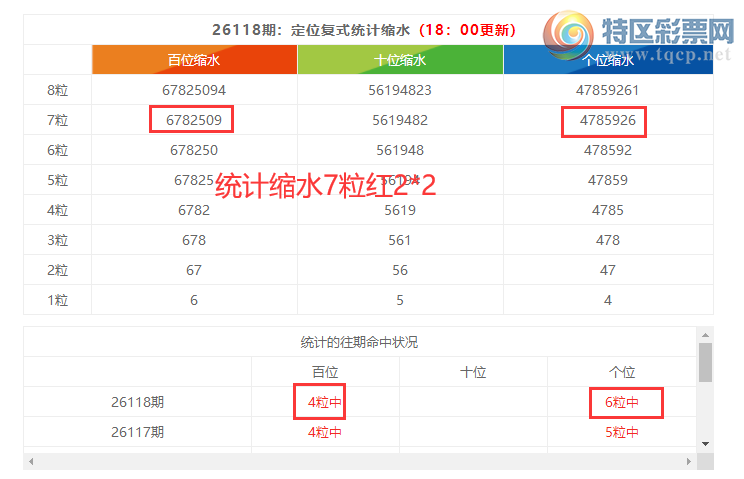Click the 个位 header in history table
The image size is (744, 479).
point(622,372)
